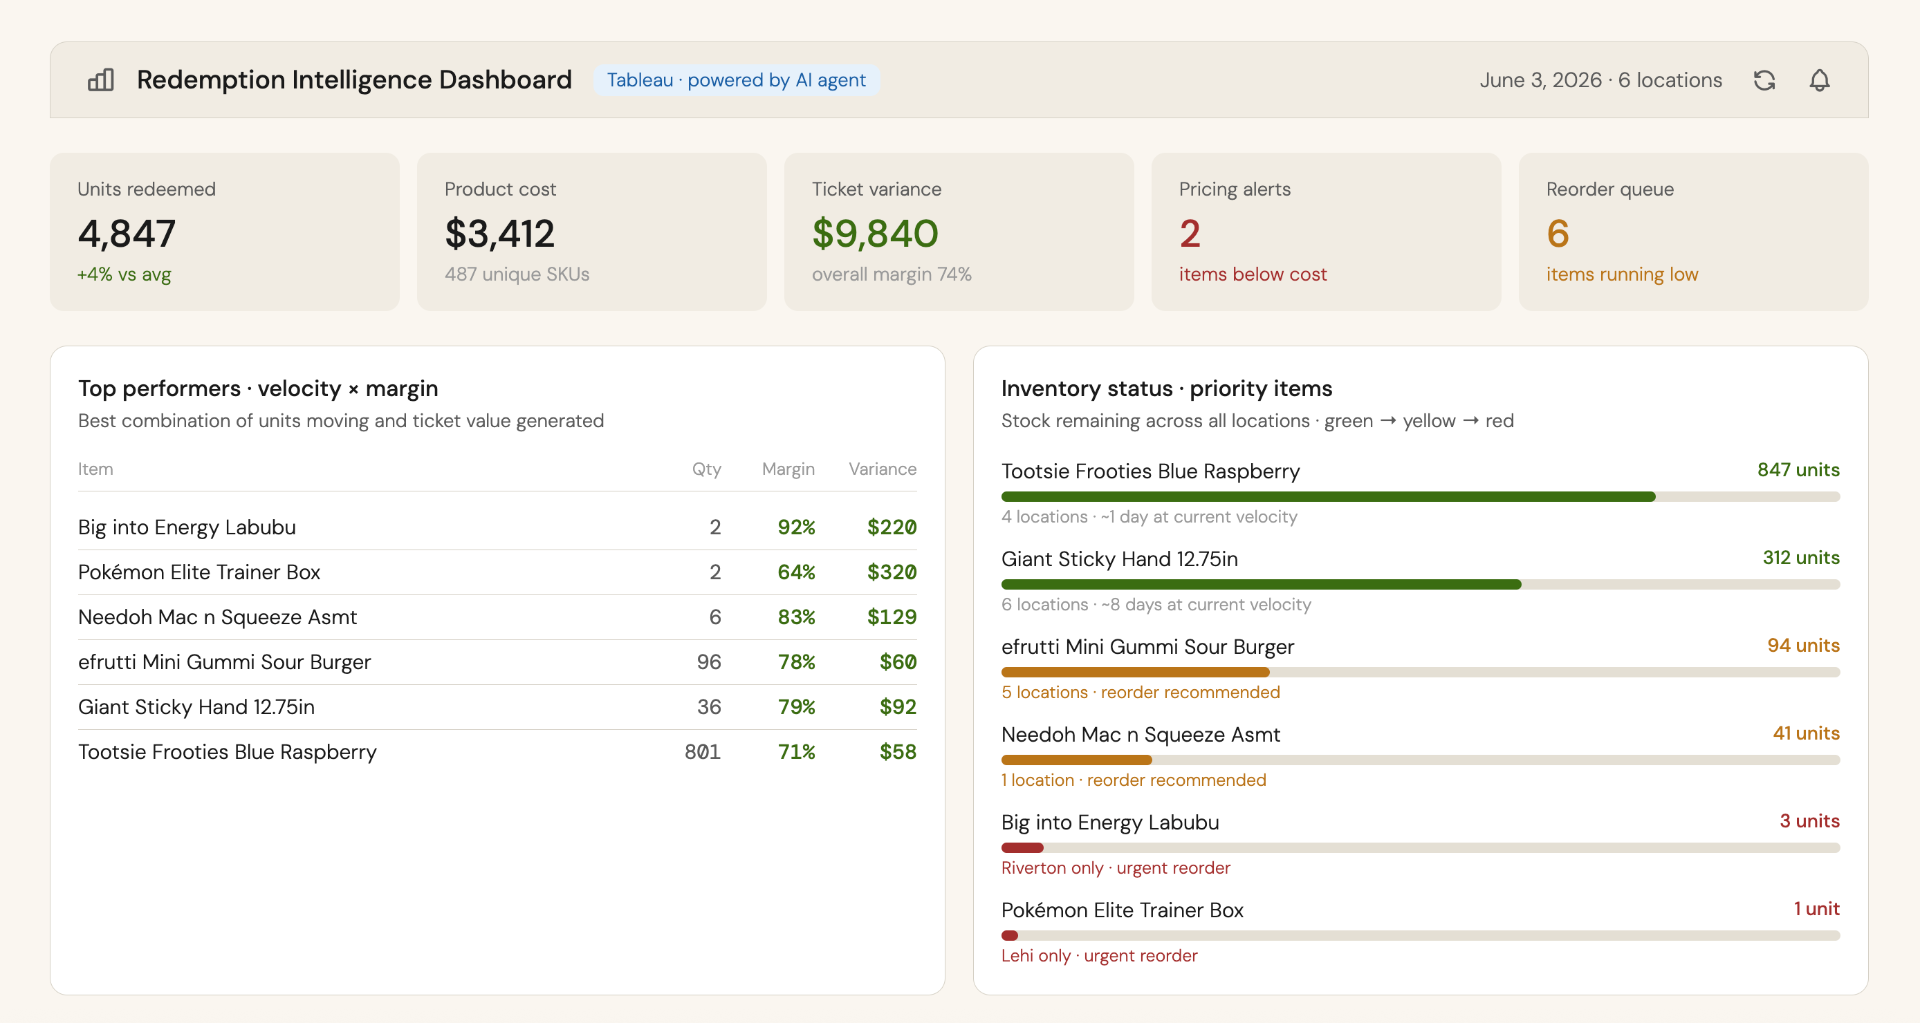Viewport: 1920px width, 1023px height.
Task: Click Pokémon Elite Trainer Box stock bar
Action: [1420, 936]
